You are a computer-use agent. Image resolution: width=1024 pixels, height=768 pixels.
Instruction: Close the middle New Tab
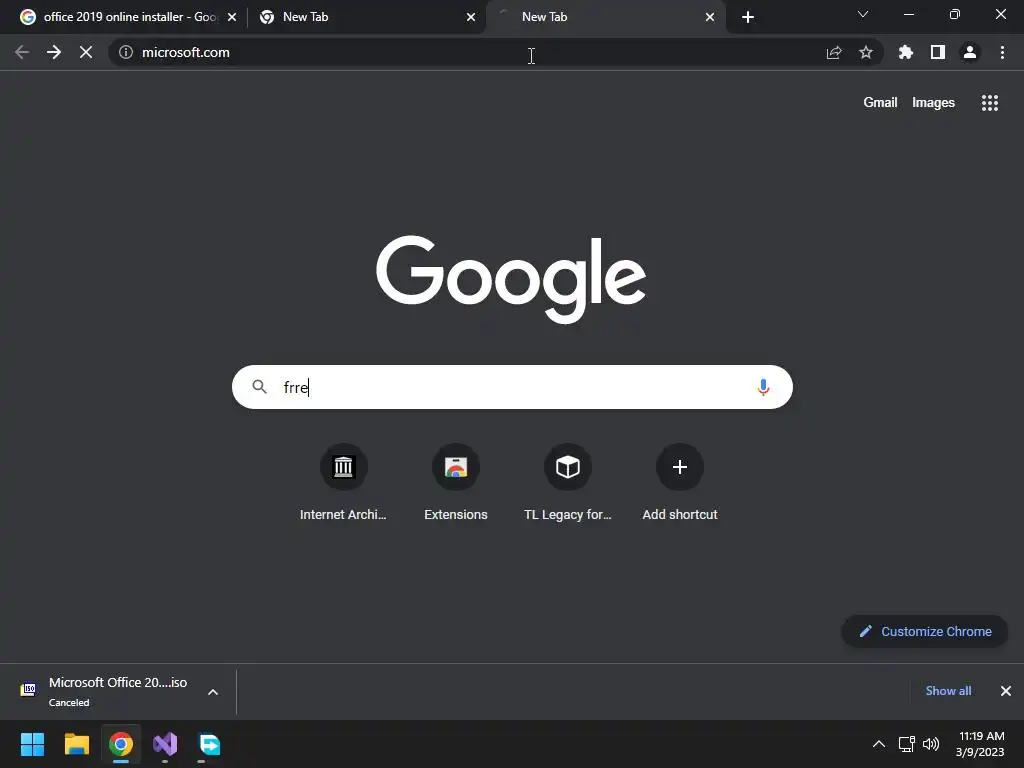click(471, 17)
